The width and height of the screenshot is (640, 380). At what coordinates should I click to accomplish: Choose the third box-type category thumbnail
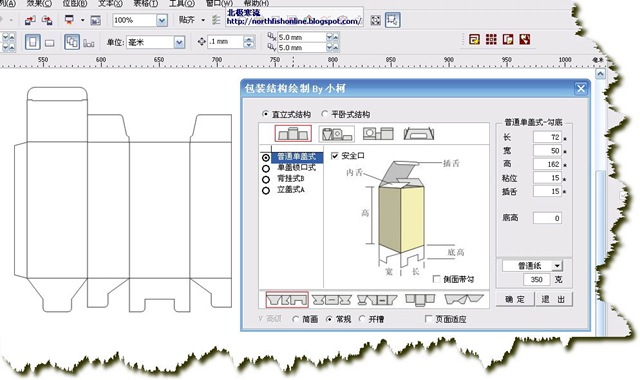pos(378,133)
